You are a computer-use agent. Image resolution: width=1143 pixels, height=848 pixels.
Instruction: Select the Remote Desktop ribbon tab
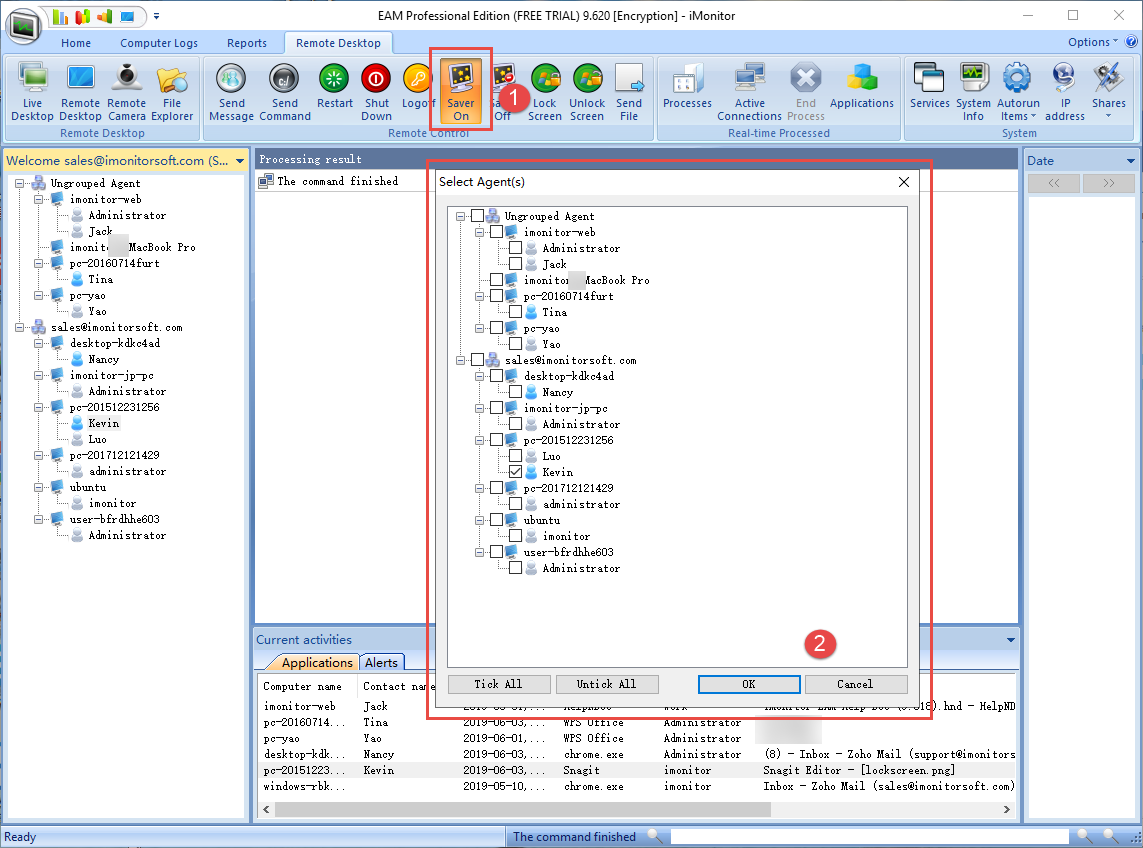click(x=338, y=43)
